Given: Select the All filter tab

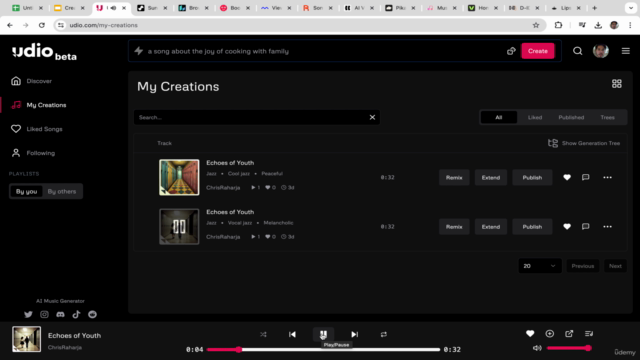Looking at the screenshot, I should [499, 117].
